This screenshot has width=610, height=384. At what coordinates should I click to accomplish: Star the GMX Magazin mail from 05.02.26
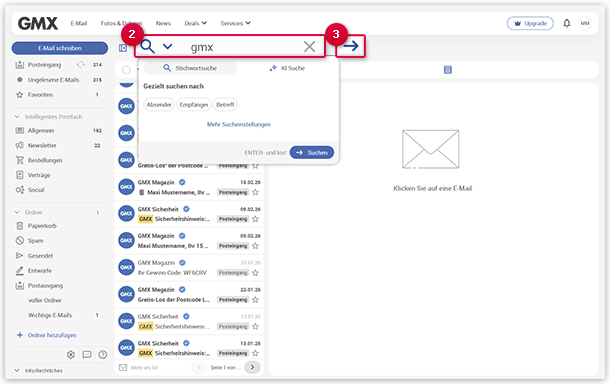click(255, 246)
